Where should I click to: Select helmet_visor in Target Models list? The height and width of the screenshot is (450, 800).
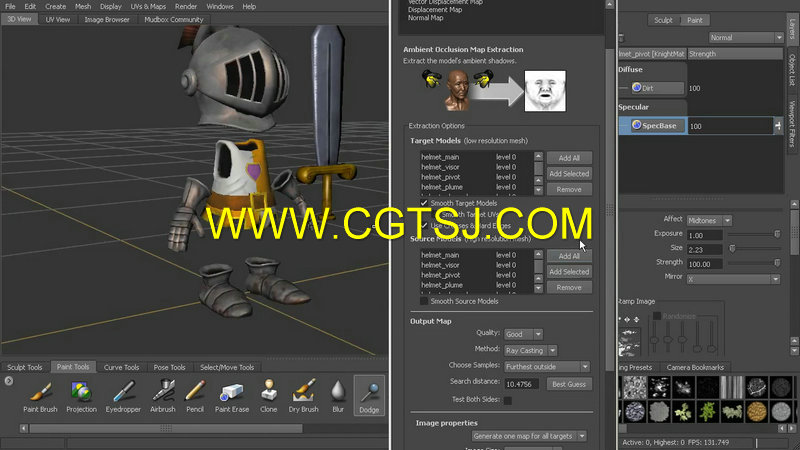(476, 167)
